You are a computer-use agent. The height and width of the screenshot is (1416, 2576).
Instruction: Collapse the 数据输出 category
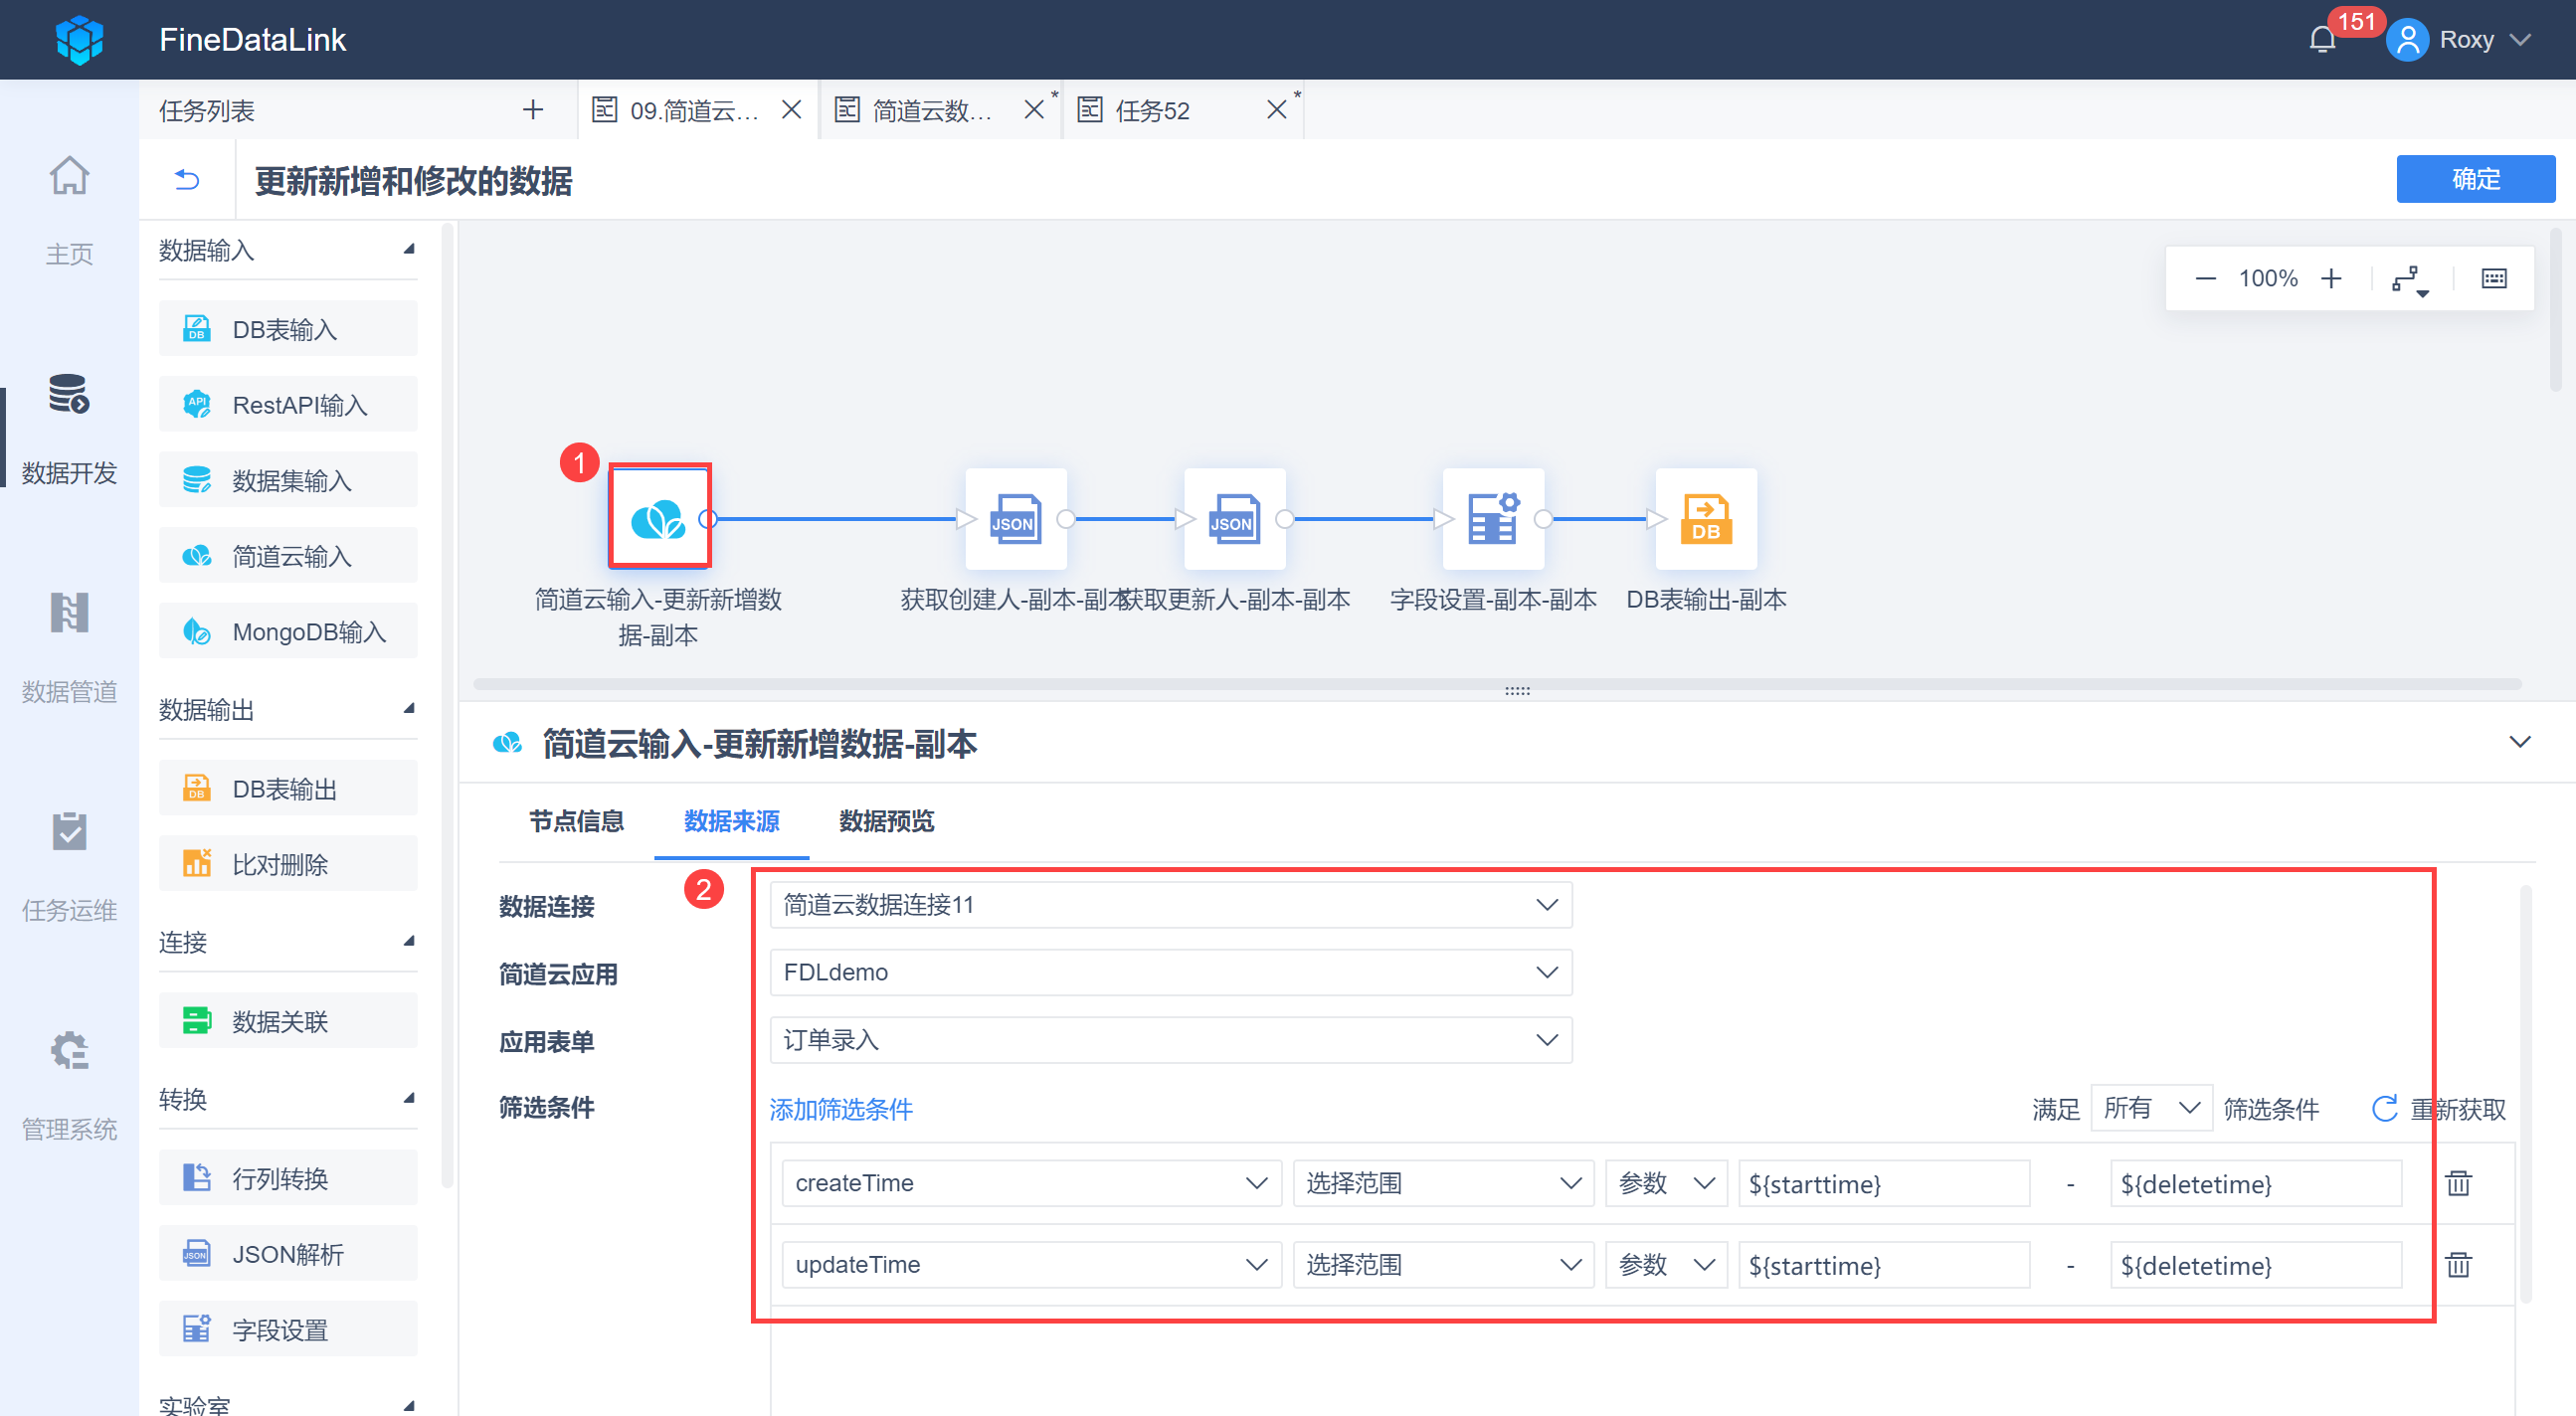click(409, 709)
